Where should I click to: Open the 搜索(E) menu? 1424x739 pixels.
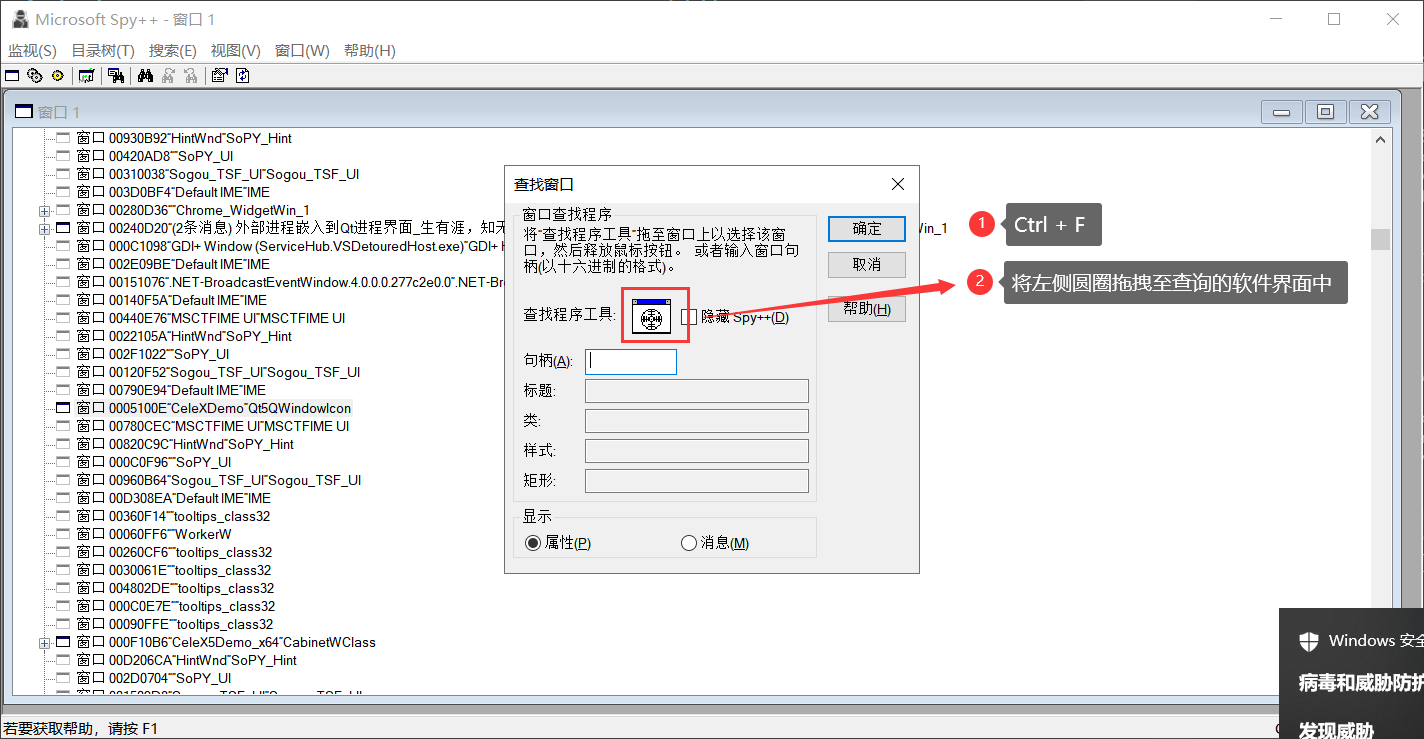tap(173, 51)
